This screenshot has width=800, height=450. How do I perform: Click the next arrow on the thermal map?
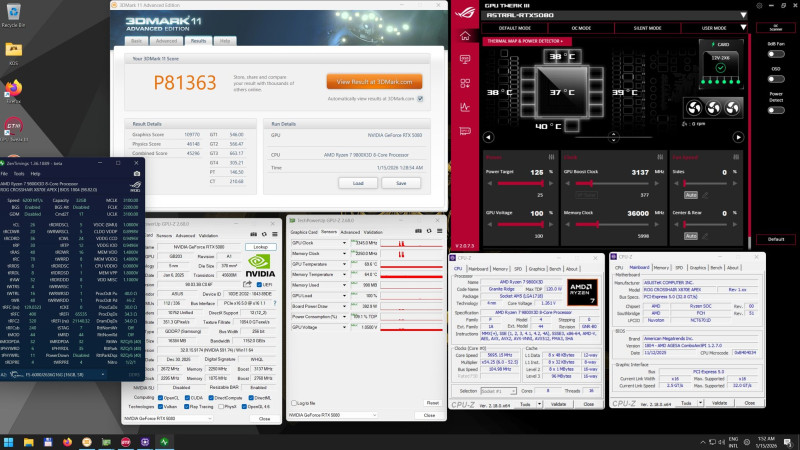(738, 137)
